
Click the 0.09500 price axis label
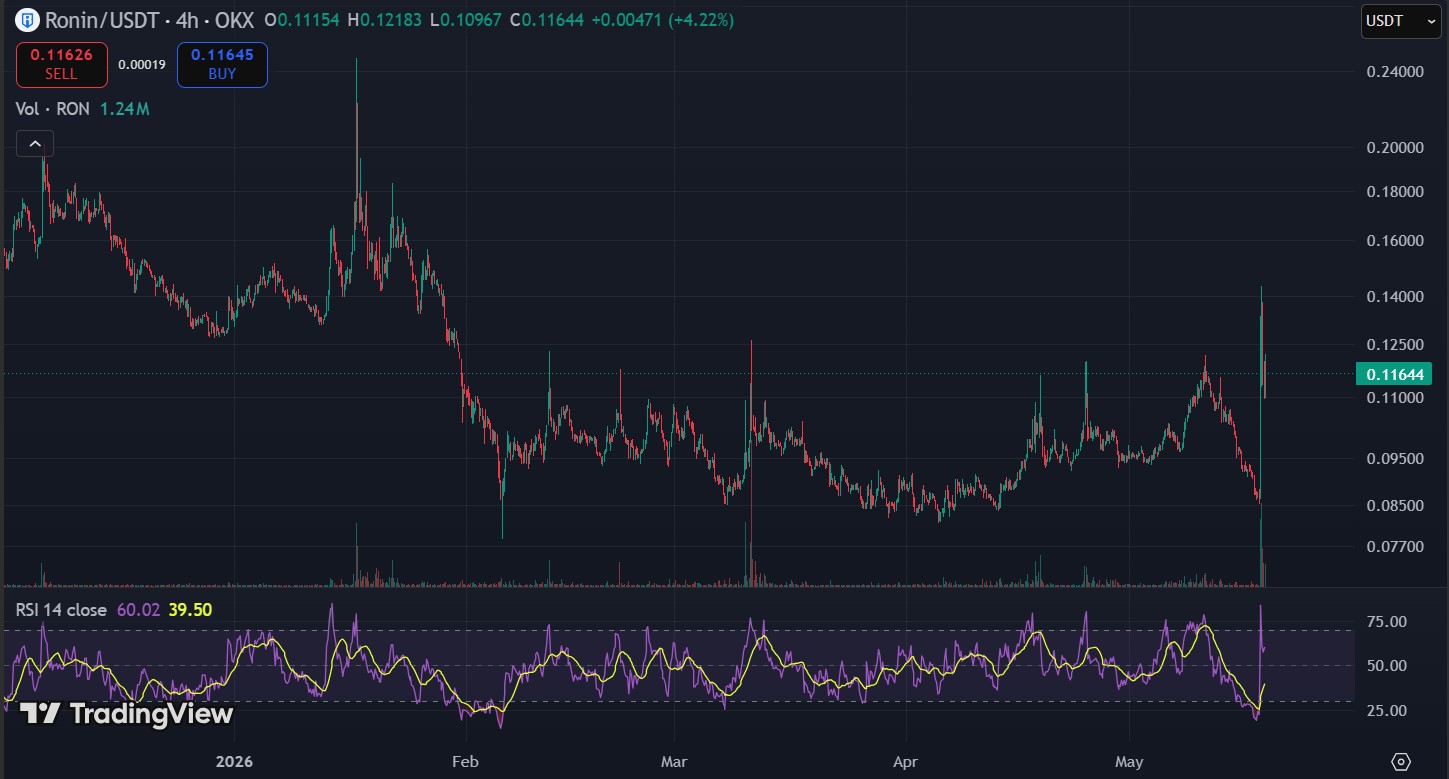(1394, 458)
